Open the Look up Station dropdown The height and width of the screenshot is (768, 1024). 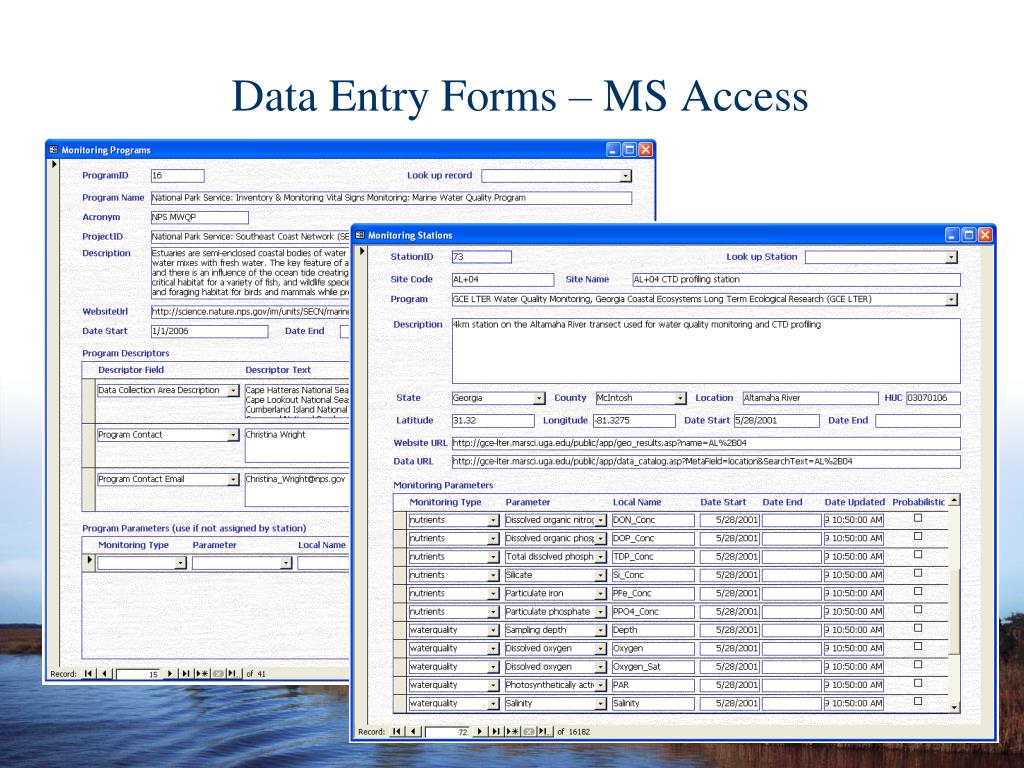(x=952, y=257)
